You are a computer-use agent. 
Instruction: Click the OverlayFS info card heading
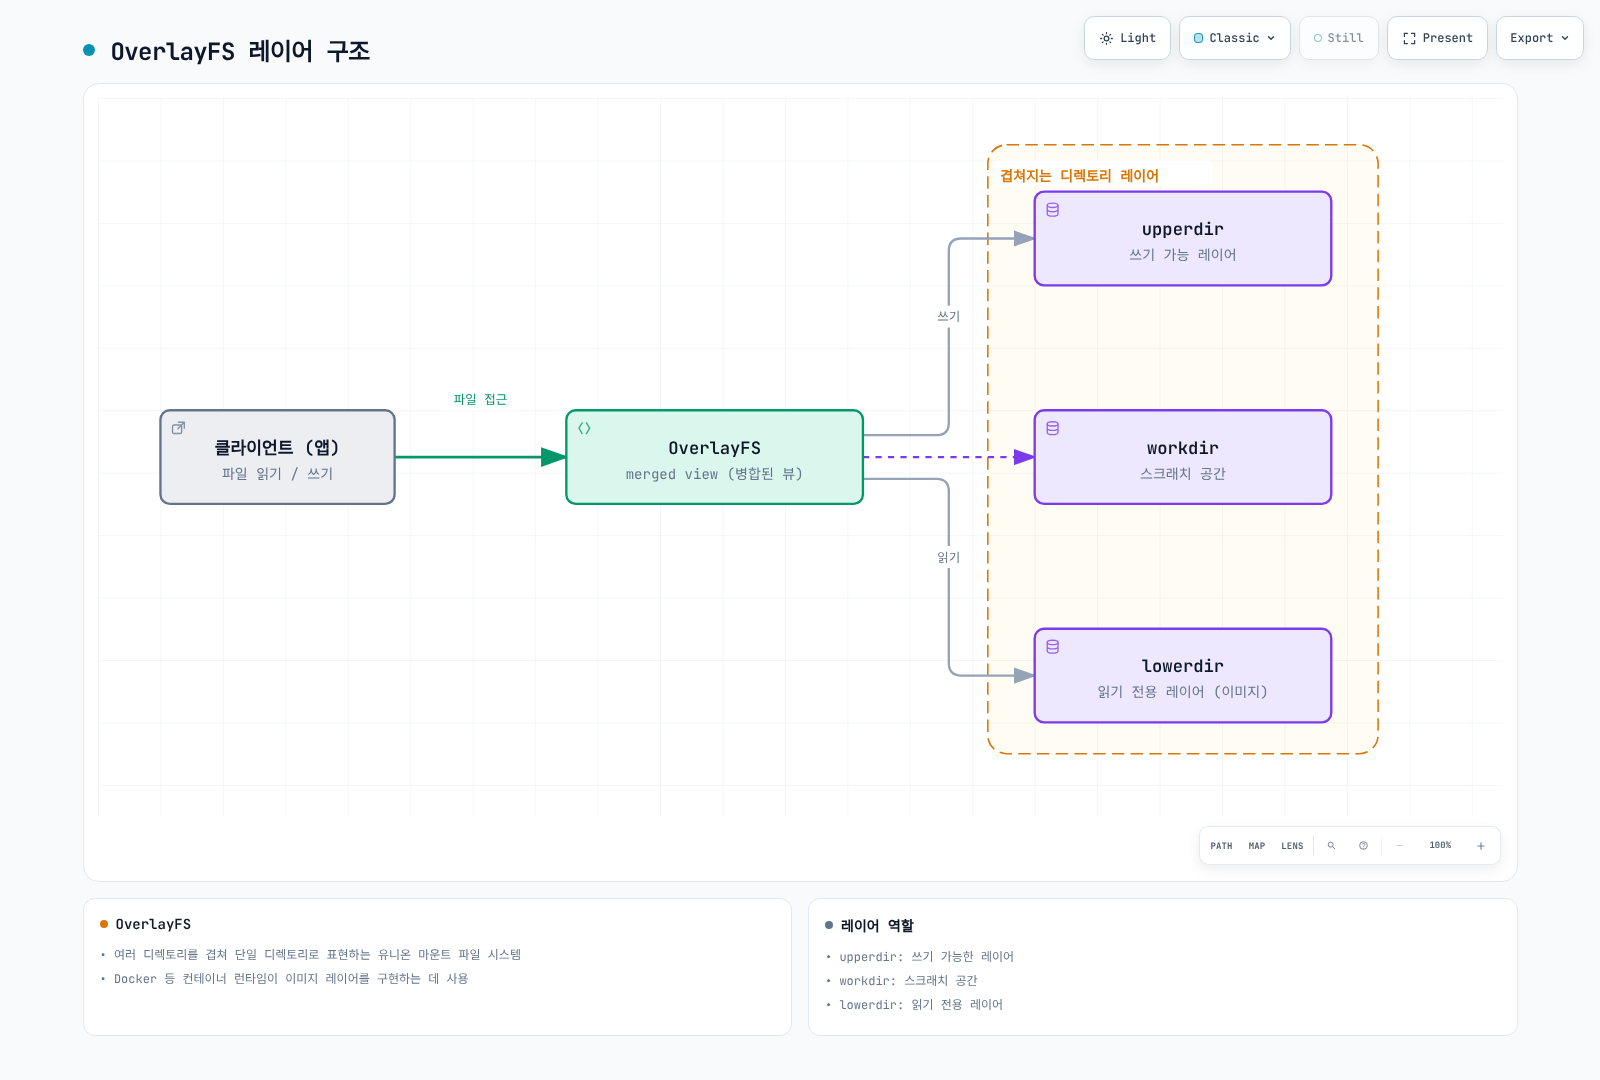pos(153,924)
